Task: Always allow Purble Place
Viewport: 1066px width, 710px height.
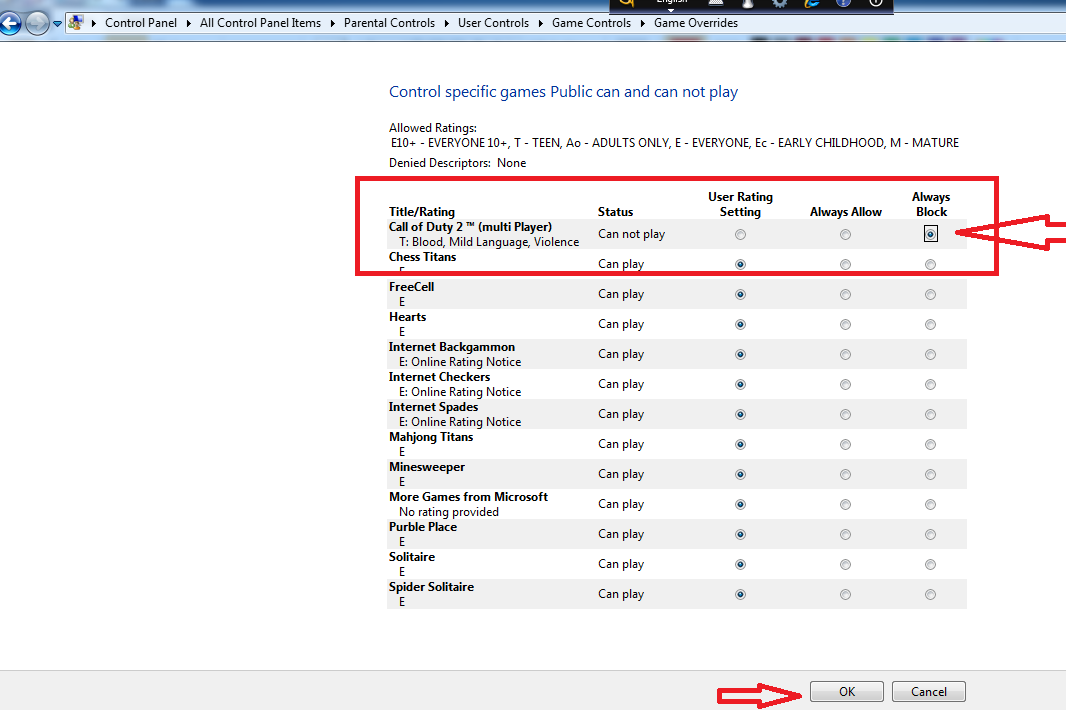Action: pyautogui.click(x=845, y=535)
